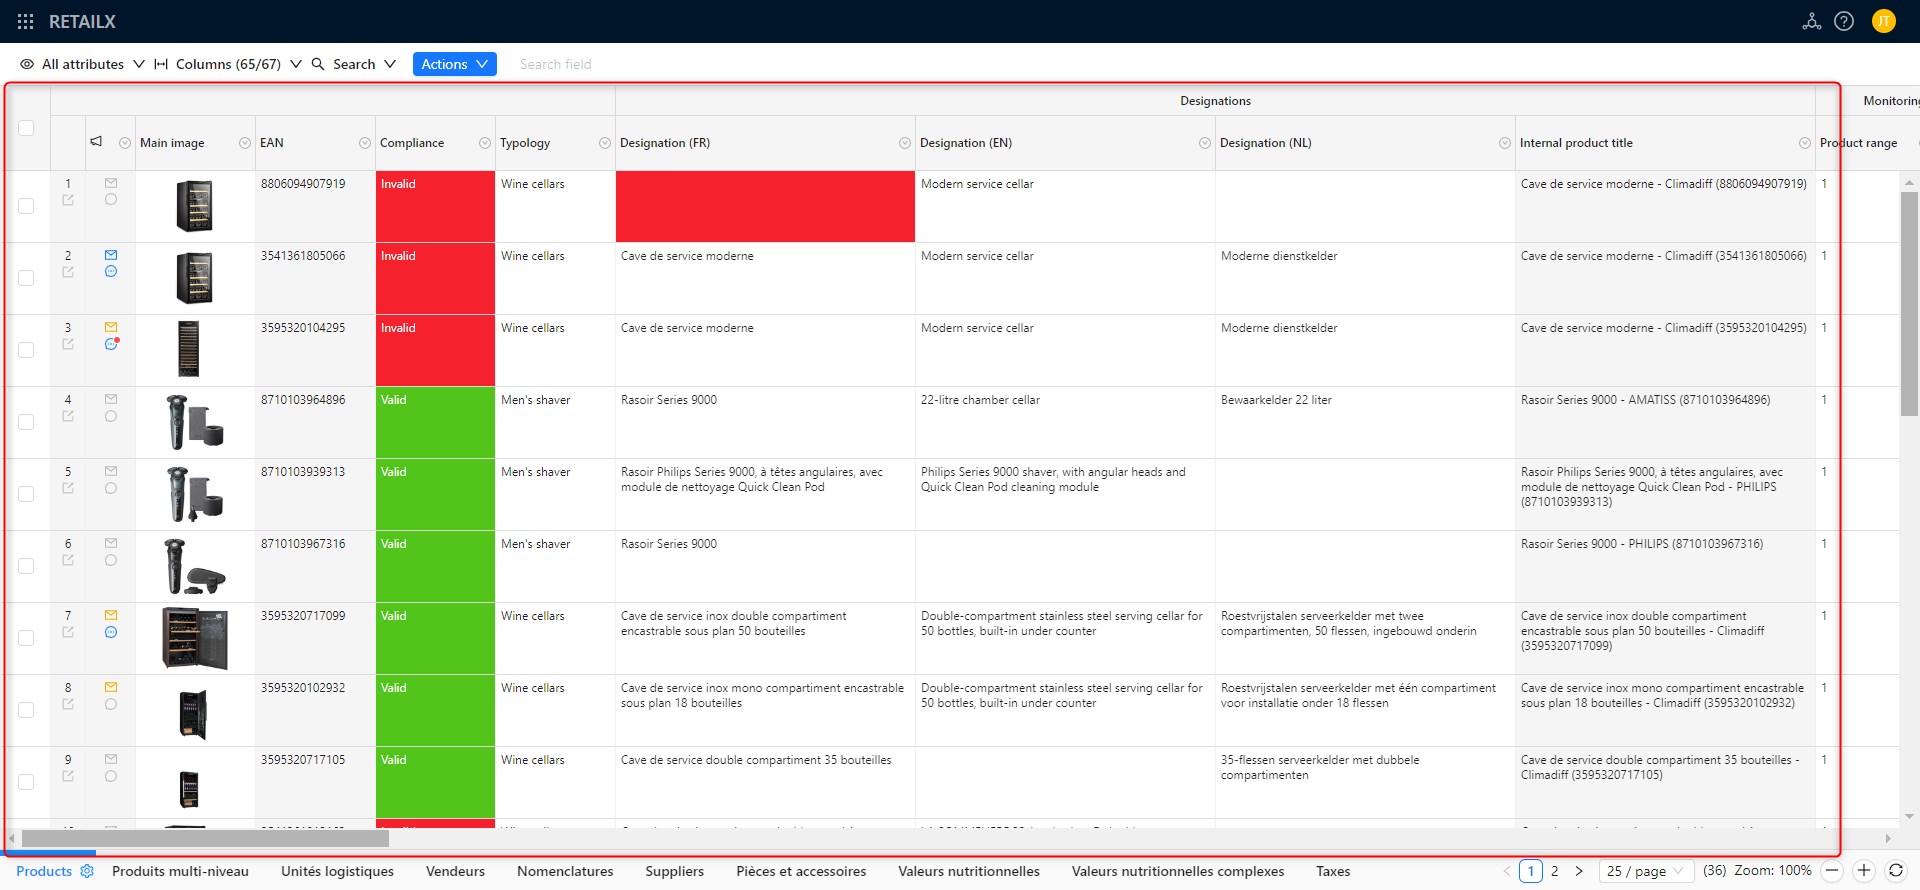This screenshot has width=1920, height=890.
Task: Click the refresh icon in footer
Action: pos(1895,871)
